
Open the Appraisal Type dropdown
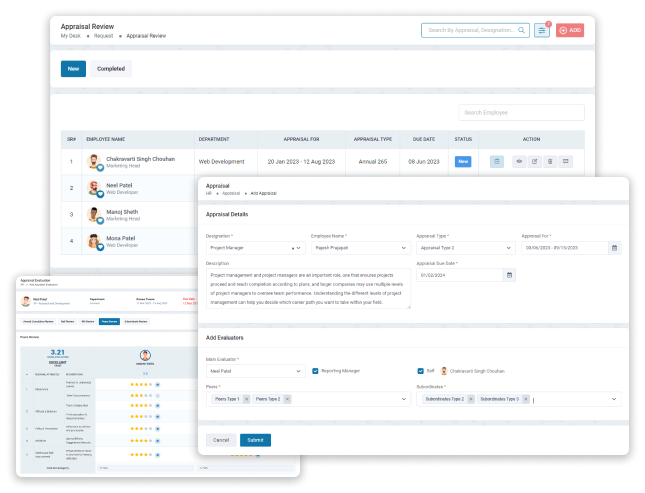click(x=466, y=248)
